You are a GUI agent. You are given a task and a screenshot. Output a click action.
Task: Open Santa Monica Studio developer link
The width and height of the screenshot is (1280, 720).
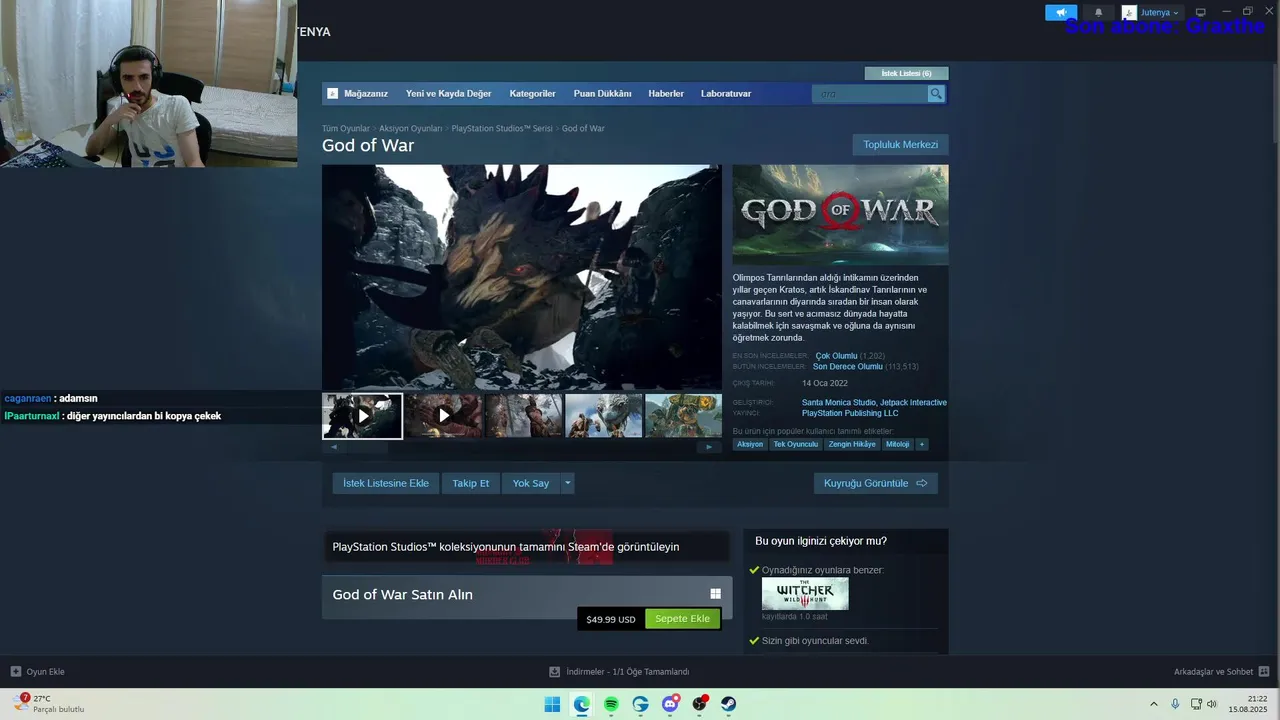(839, 403)
